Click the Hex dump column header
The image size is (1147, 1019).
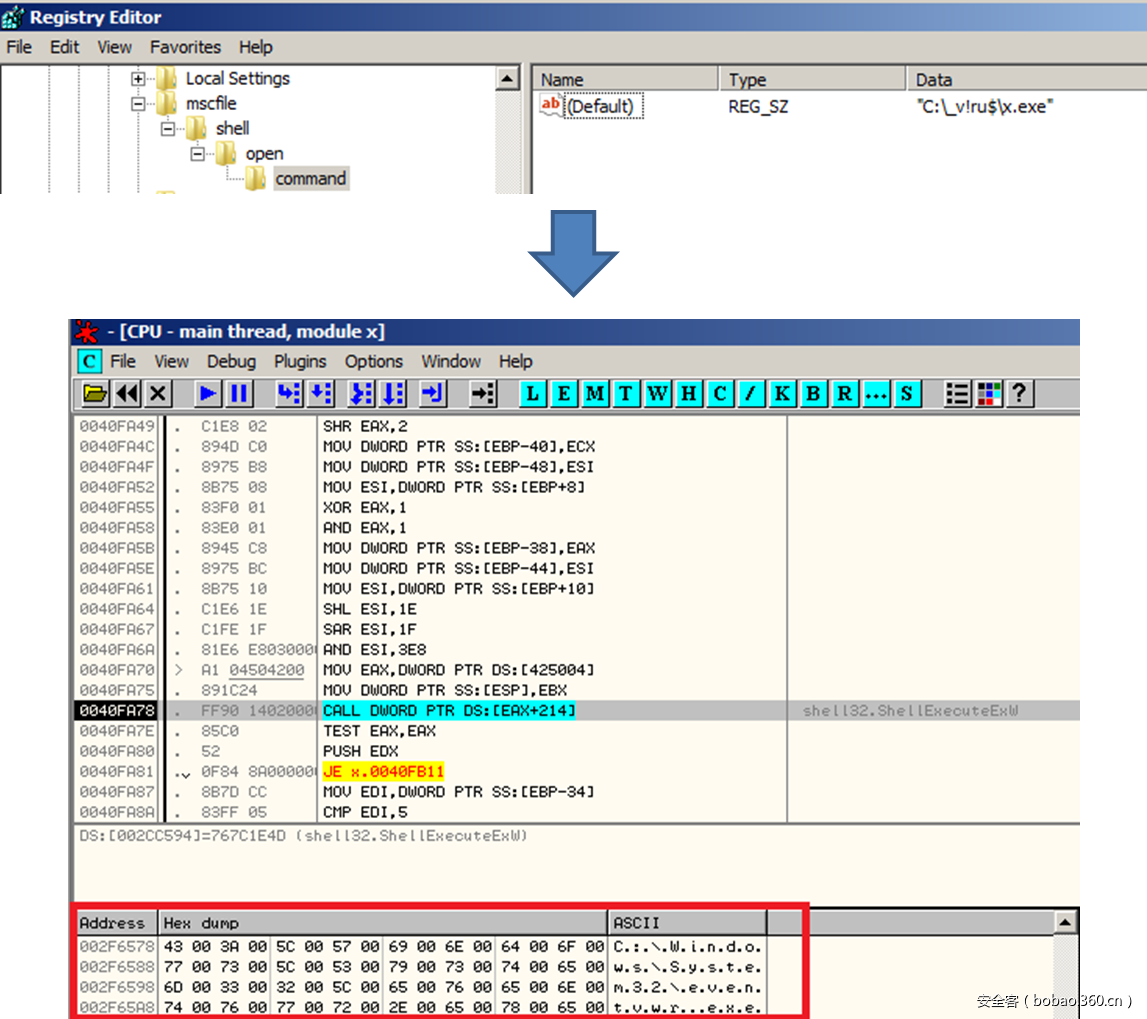(383, 923)
